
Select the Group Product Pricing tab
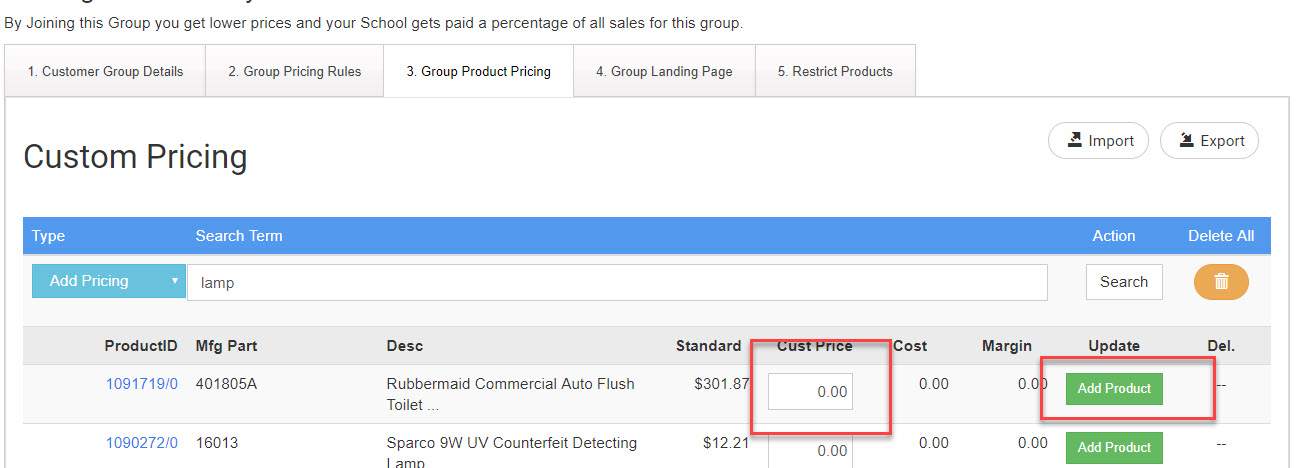478,71
